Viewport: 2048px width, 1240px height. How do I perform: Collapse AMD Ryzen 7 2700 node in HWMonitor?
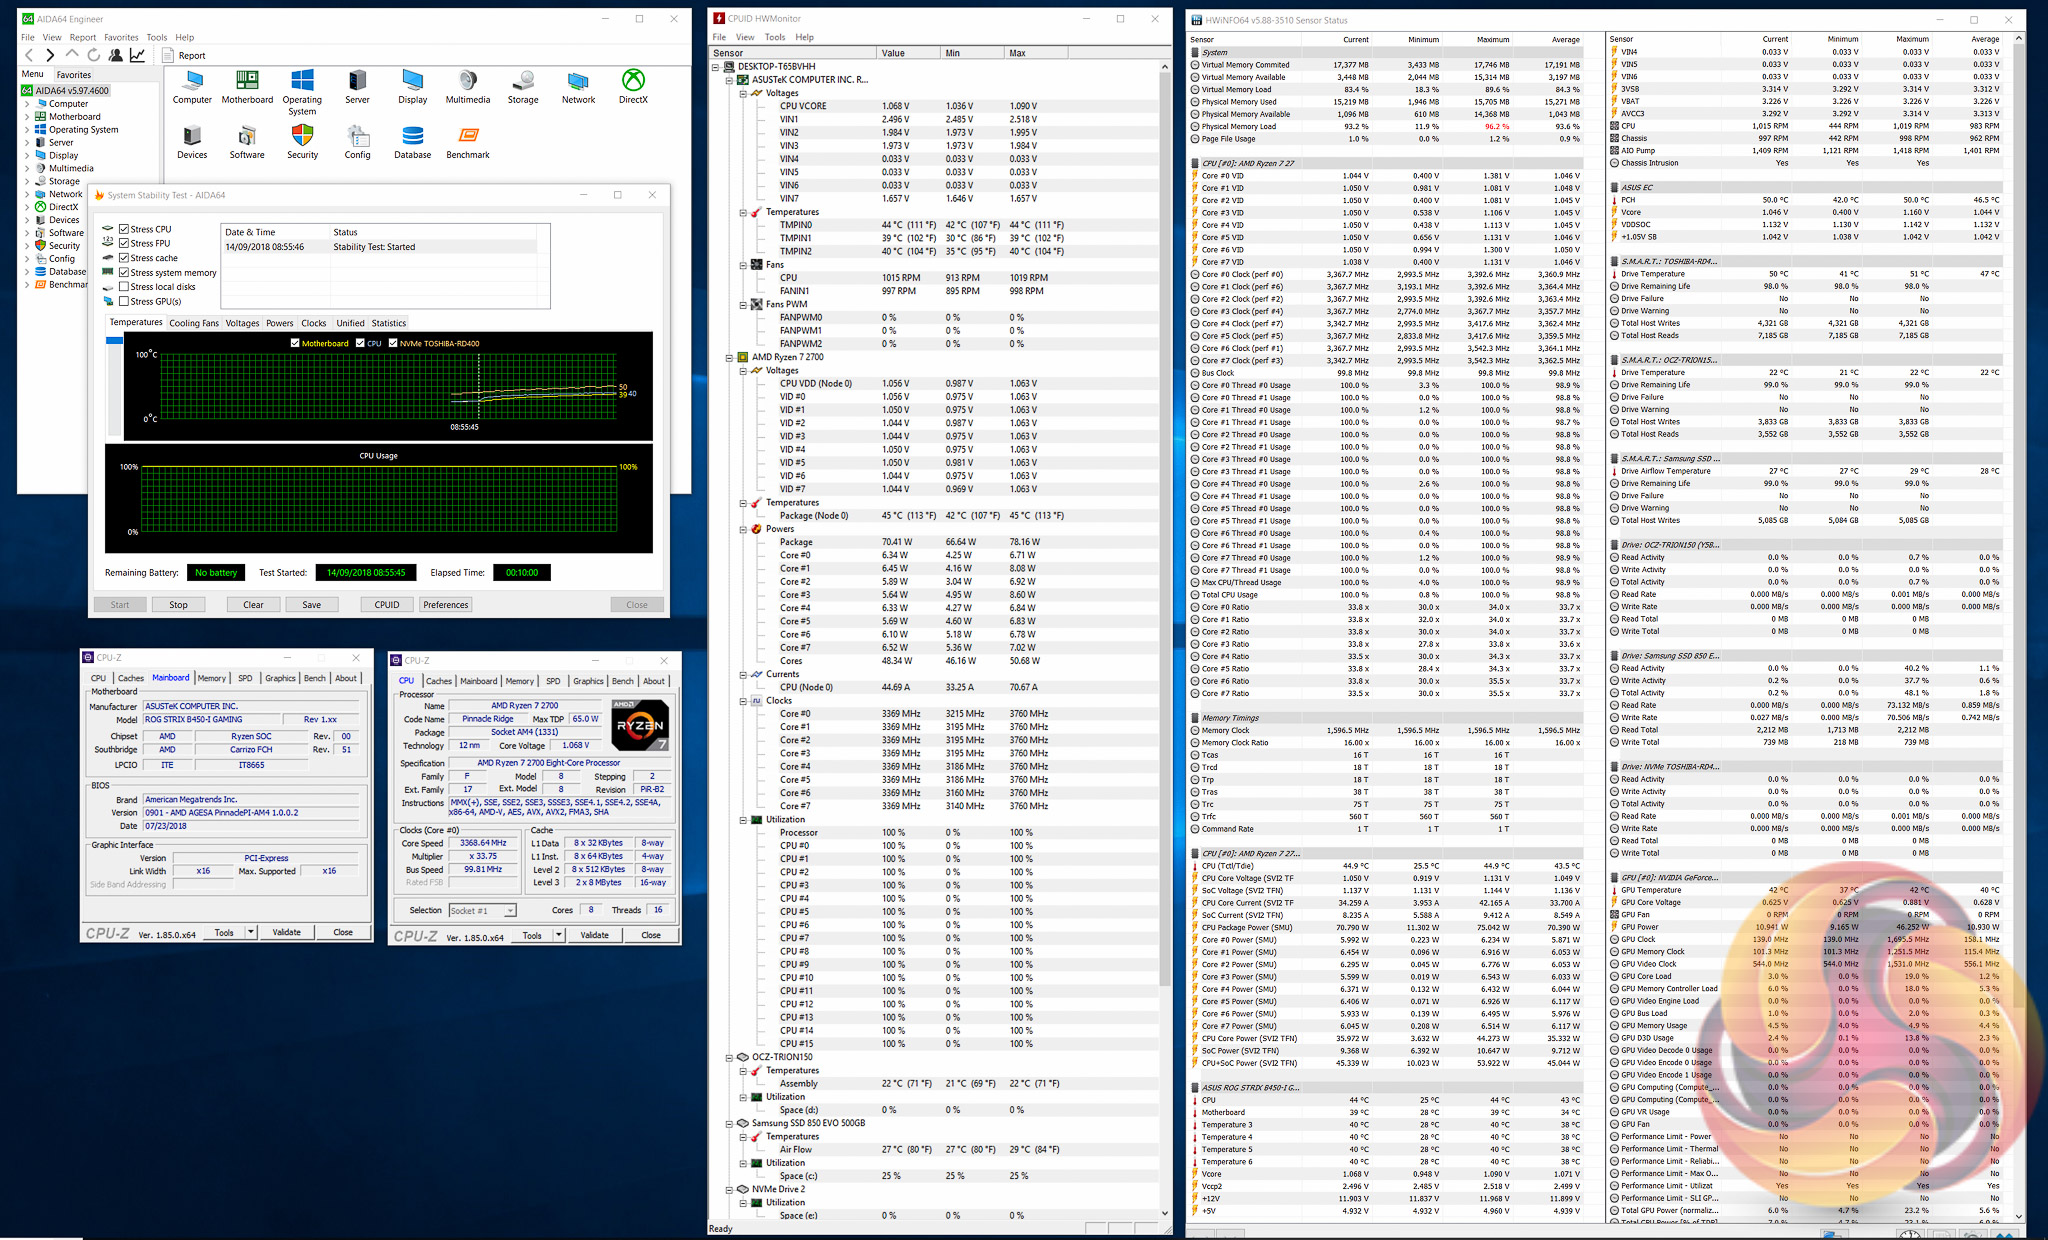pos(729,357)
